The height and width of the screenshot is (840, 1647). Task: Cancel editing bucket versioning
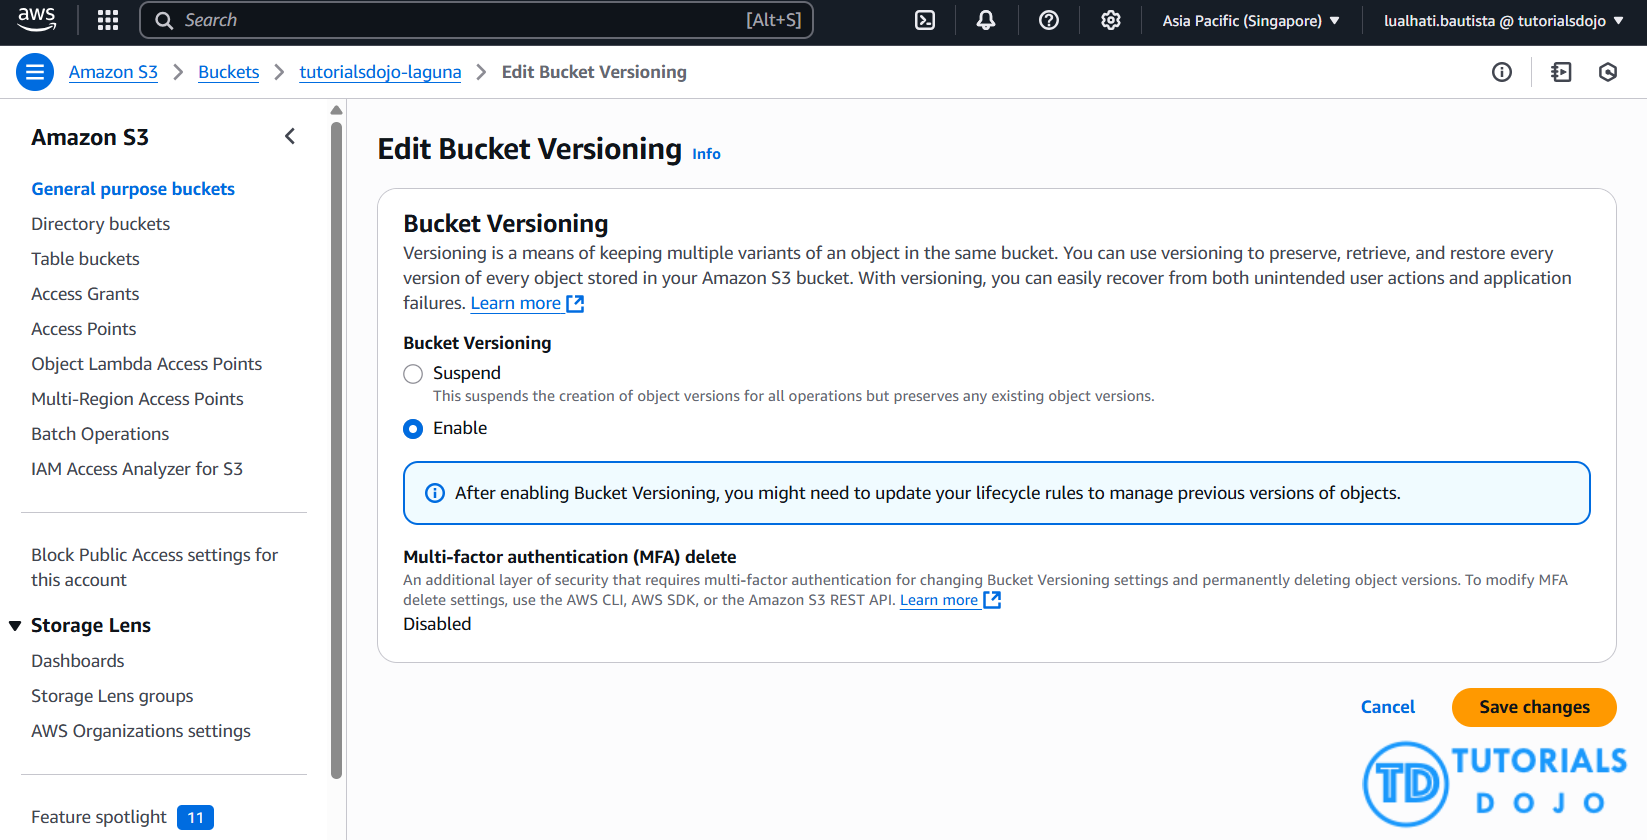click(x=1388, y=707)
